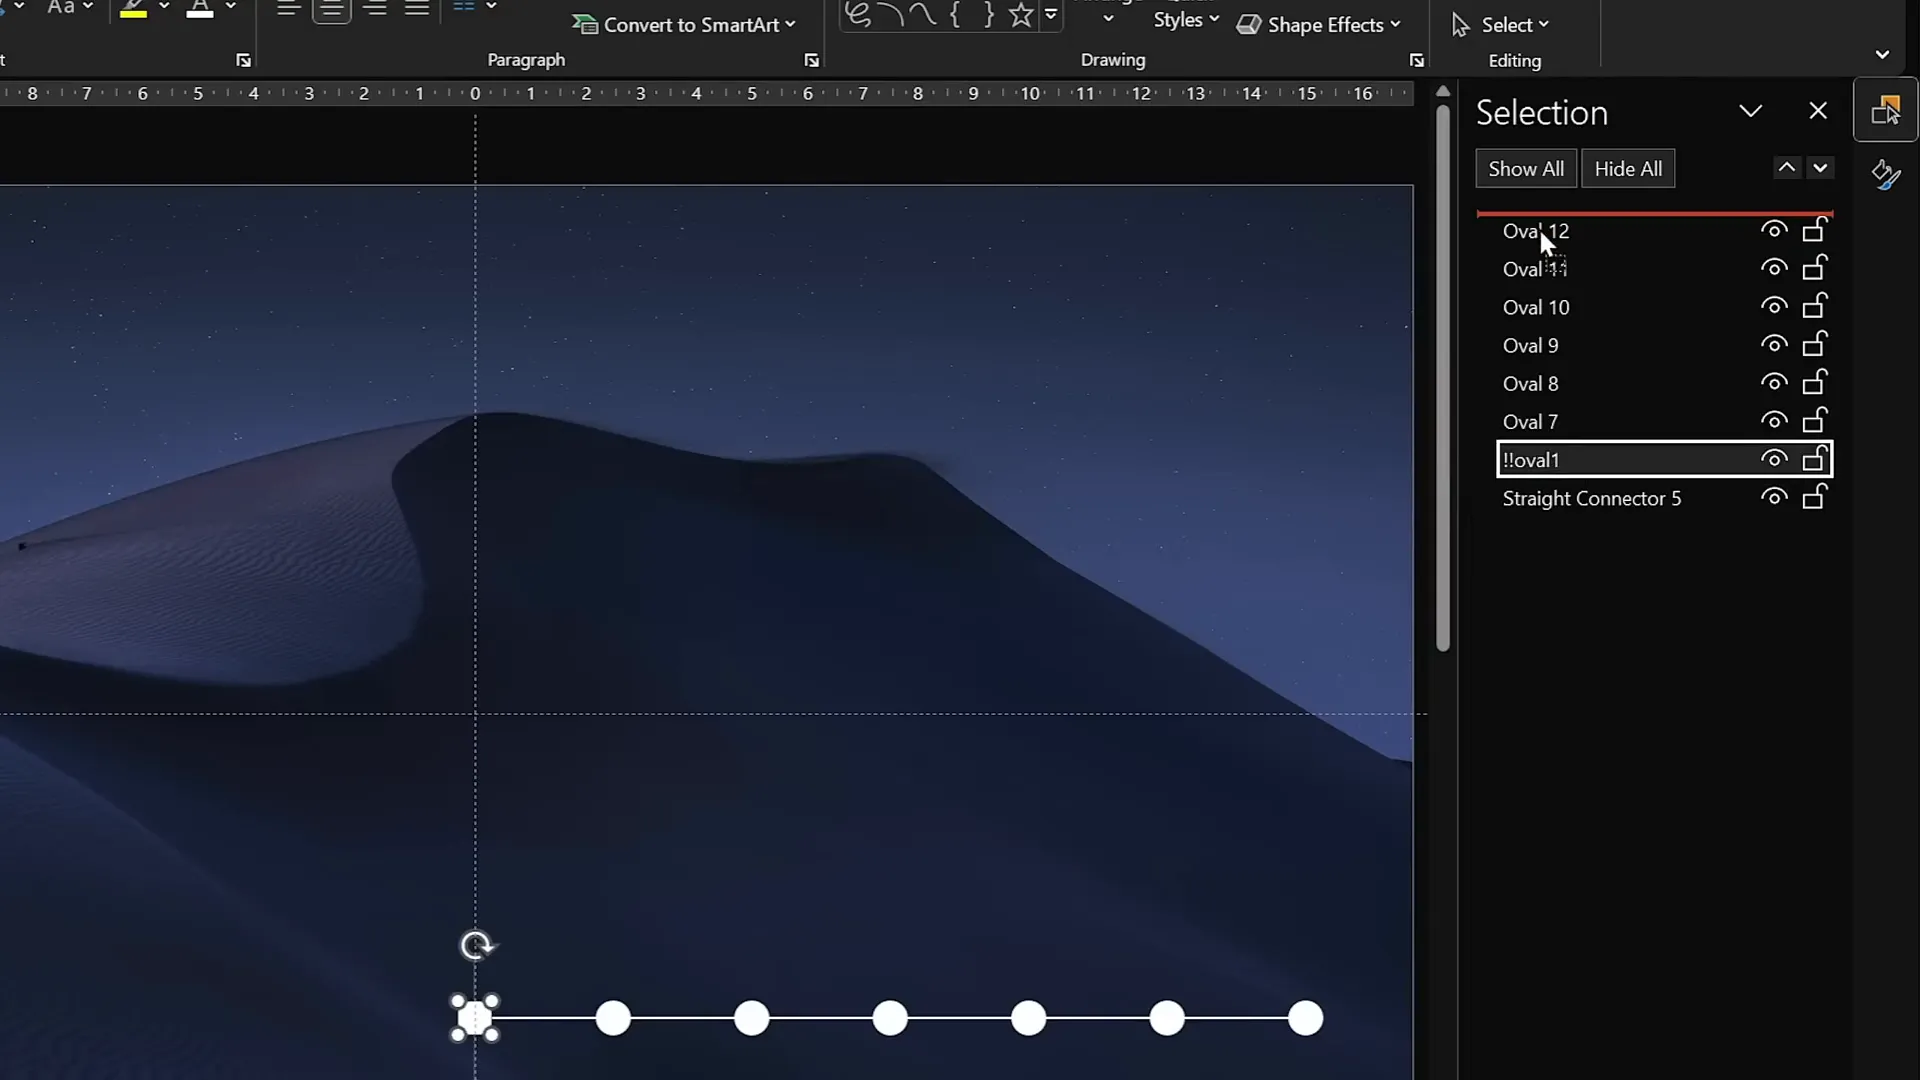
Task: Lock Oval 7 with padlock icon
Action: (1814, 420)
